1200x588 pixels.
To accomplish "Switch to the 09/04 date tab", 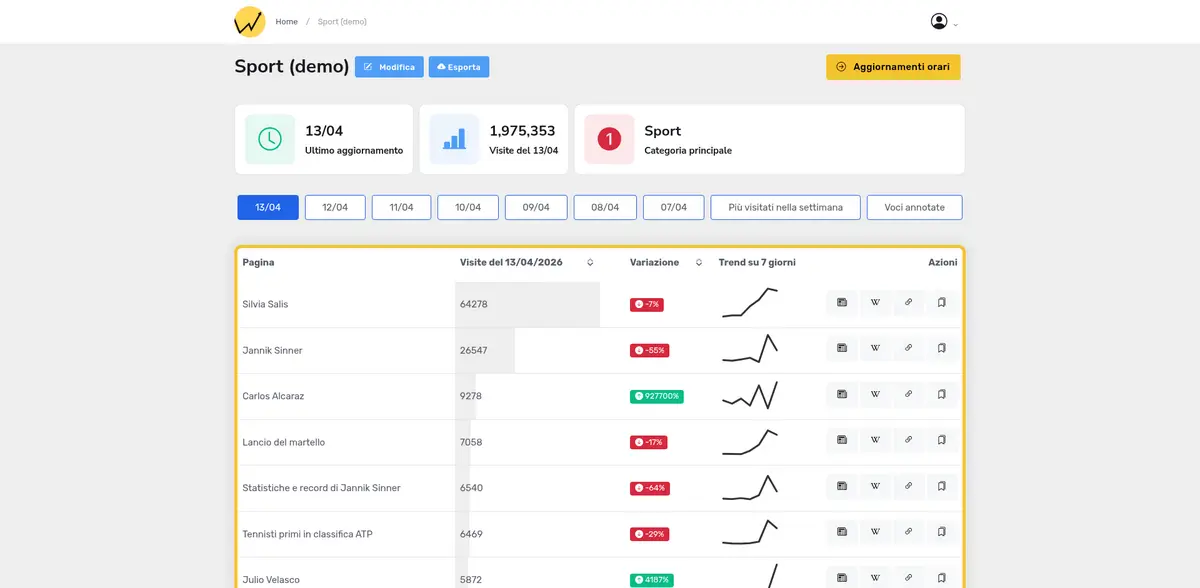I will point(536,207).
